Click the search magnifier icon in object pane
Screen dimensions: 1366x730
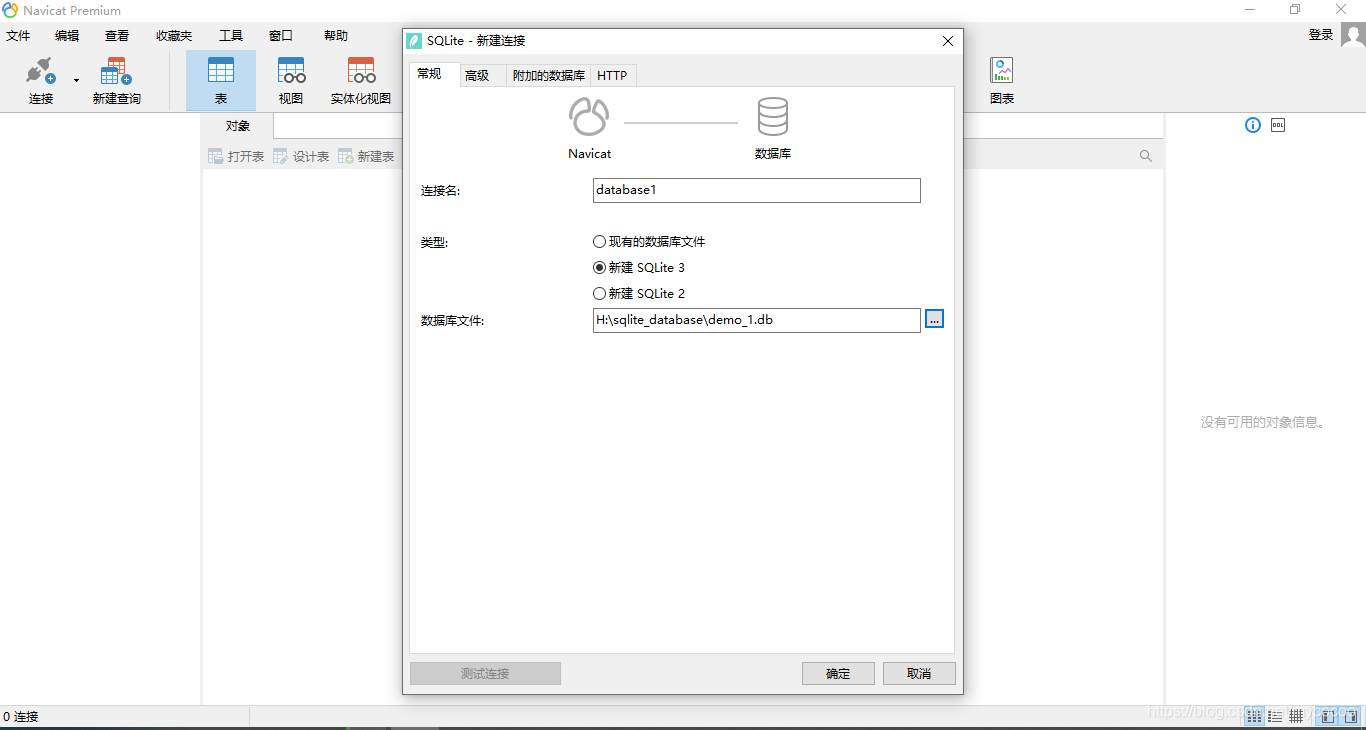(1146, 156)
